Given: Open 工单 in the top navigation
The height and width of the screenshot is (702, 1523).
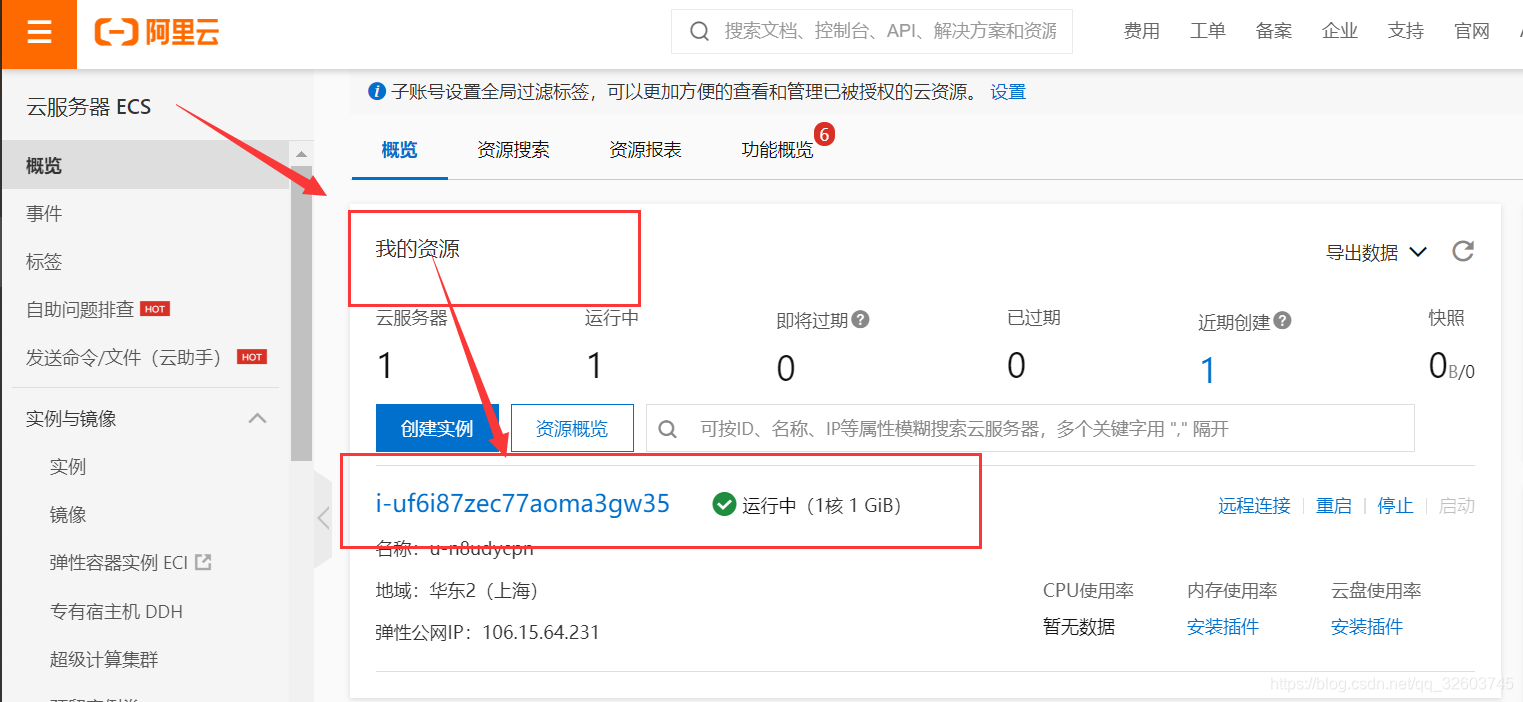Looking at the screenshot, I should (x=1208, y=31).
